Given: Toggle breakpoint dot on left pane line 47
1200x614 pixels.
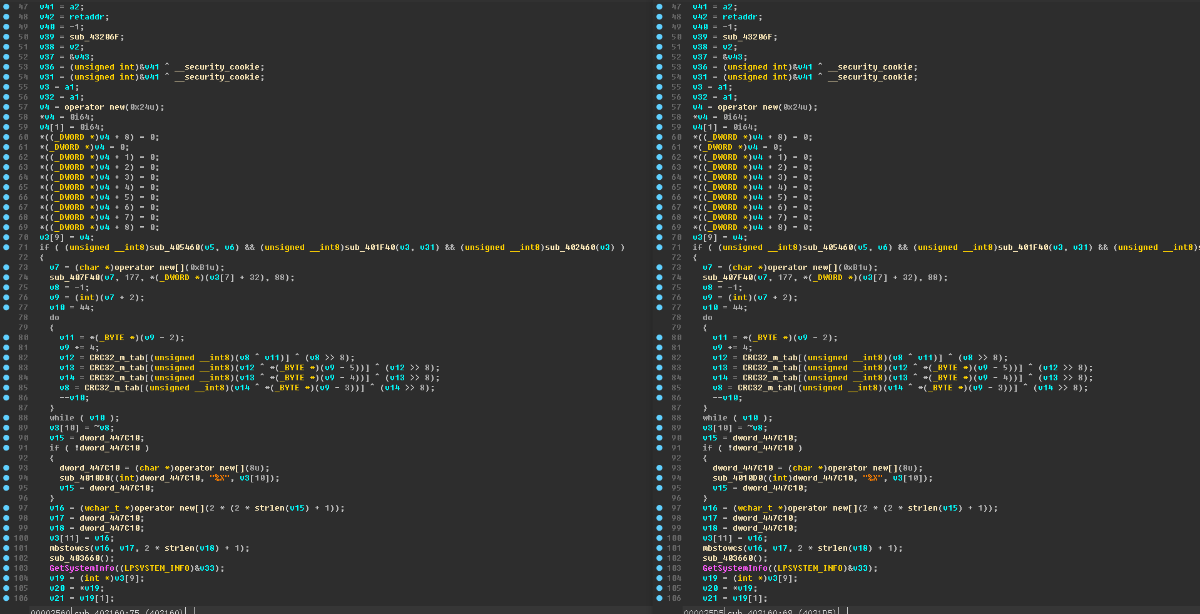Looking at the screenshot, I should (7, 6).
